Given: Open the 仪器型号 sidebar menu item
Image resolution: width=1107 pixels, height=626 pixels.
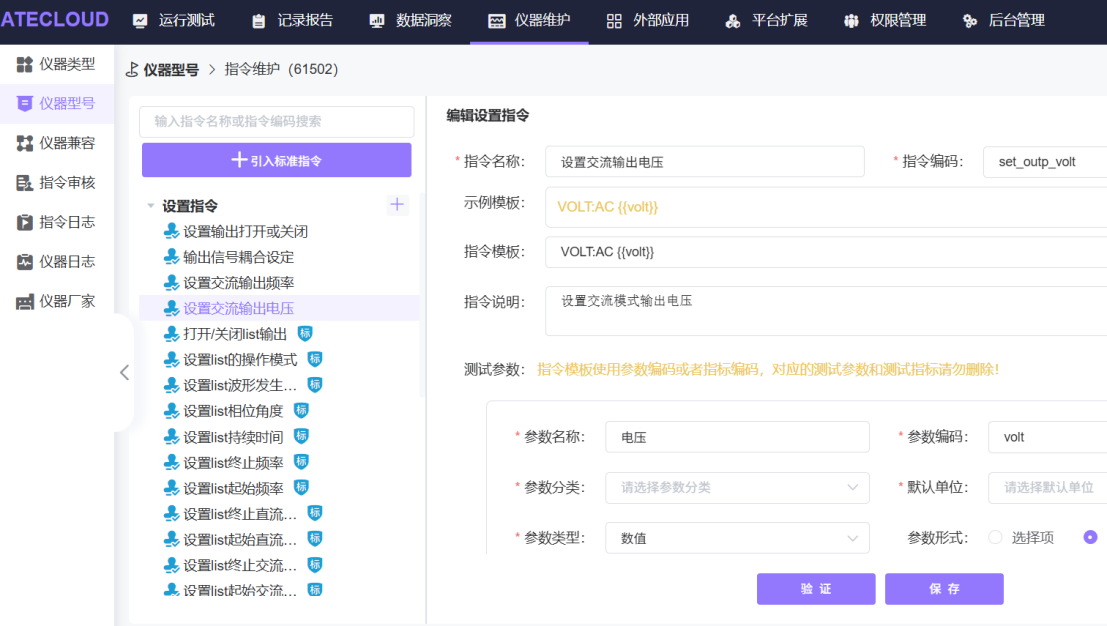Looking at the screenshot, I should click(56, 104).
